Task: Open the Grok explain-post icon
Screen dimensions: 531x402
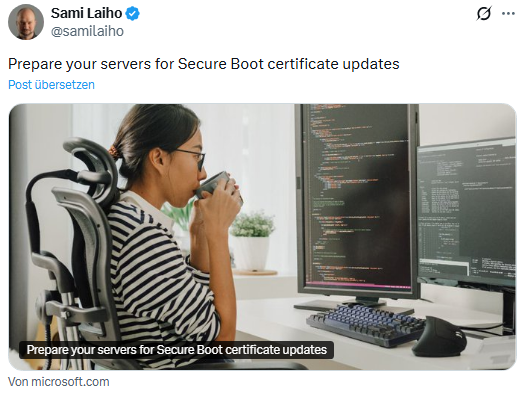Action: (484, 14)
